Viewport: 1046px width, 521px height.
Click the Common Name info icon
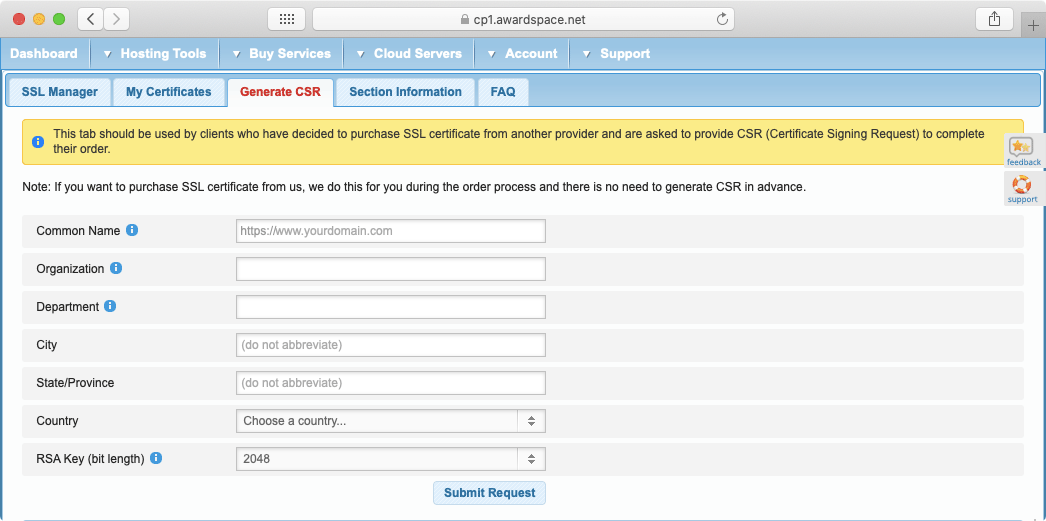click(132, 231)
